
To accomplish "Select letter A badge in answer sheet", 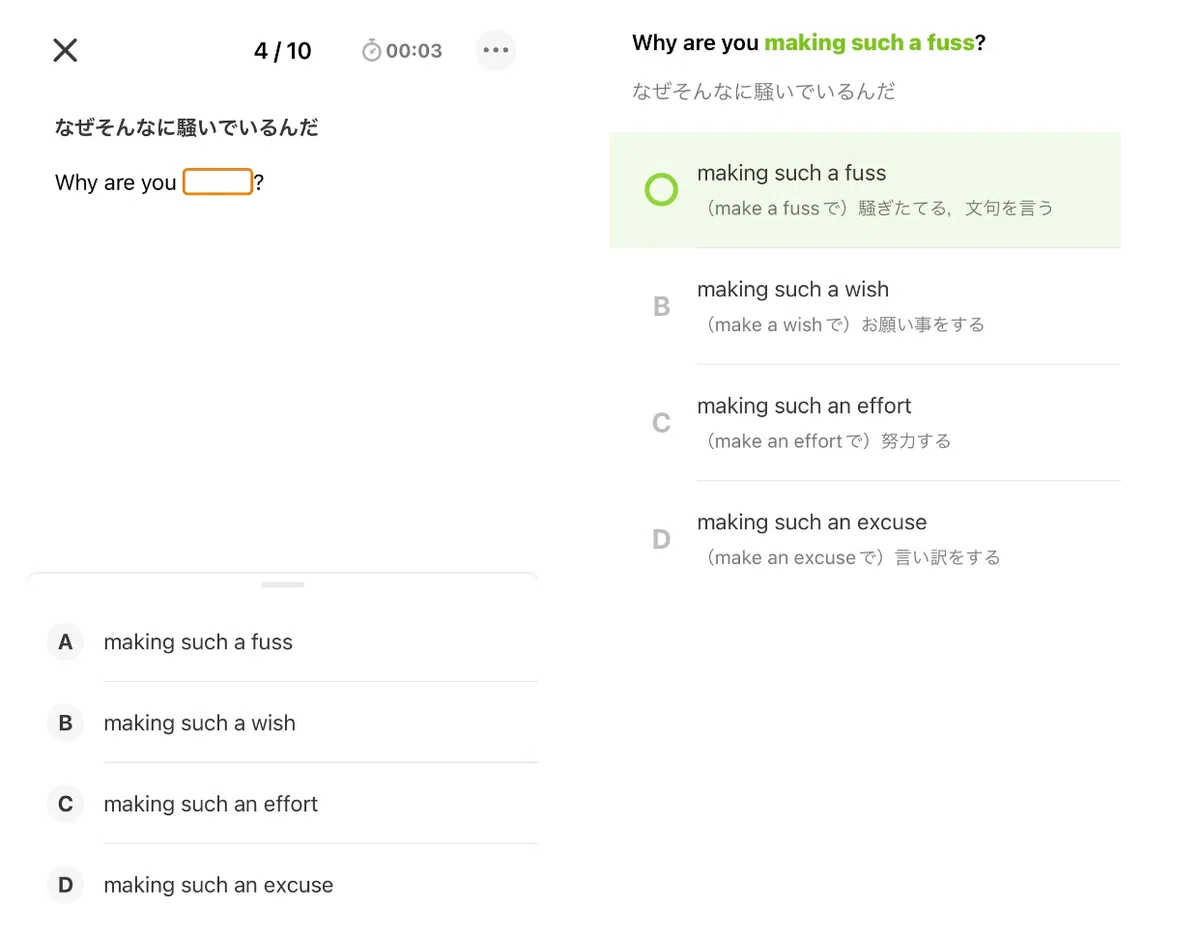I will coord(65,642).
